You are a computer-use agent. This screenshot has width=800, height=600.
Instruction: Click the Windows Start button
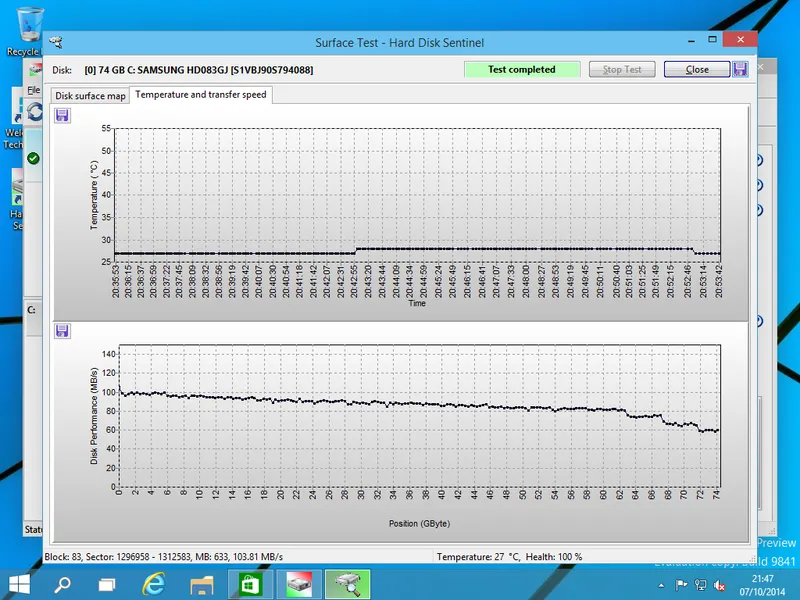[18, 583]
